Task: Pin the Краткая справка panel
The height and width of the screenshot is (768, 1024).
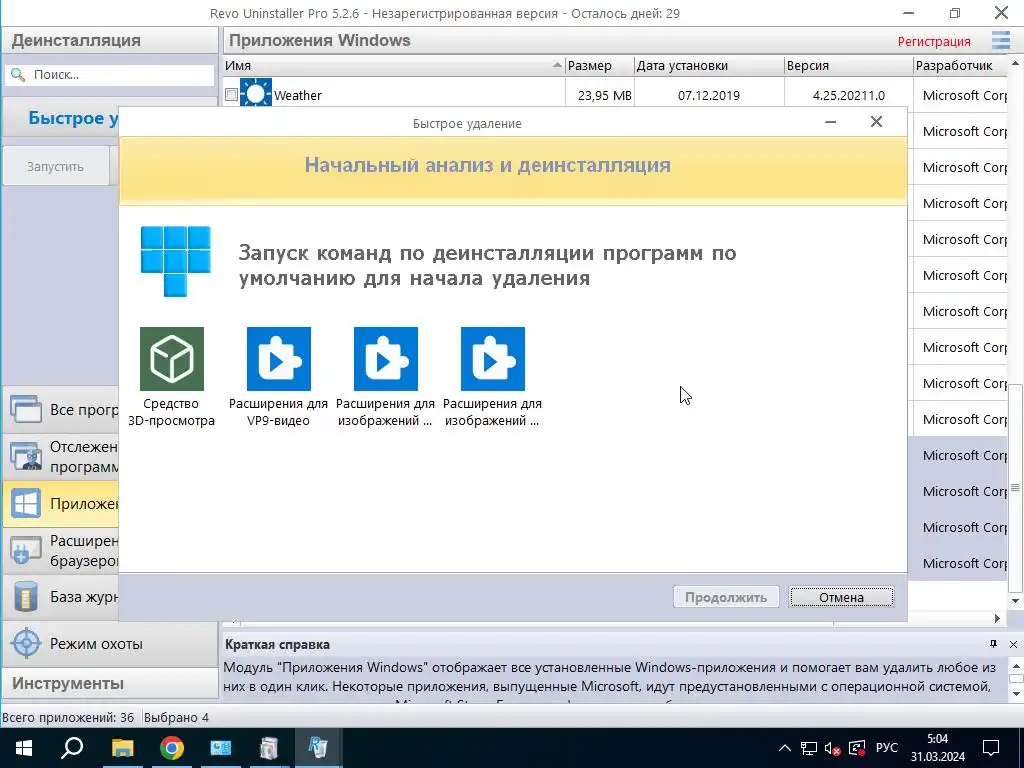Action: (993, 644)
